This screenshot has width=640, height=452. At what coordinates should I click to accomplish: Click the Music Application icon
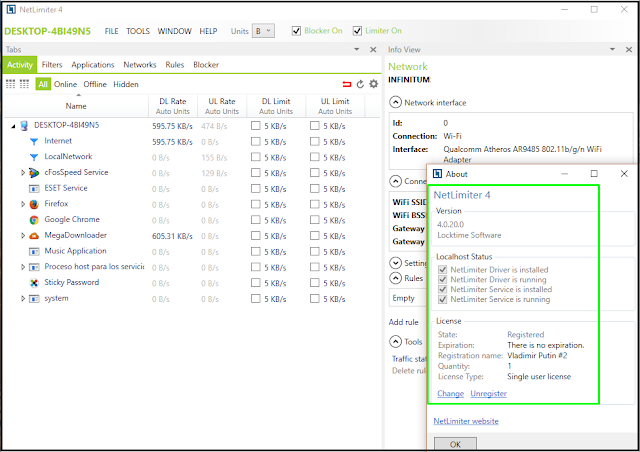34,252
